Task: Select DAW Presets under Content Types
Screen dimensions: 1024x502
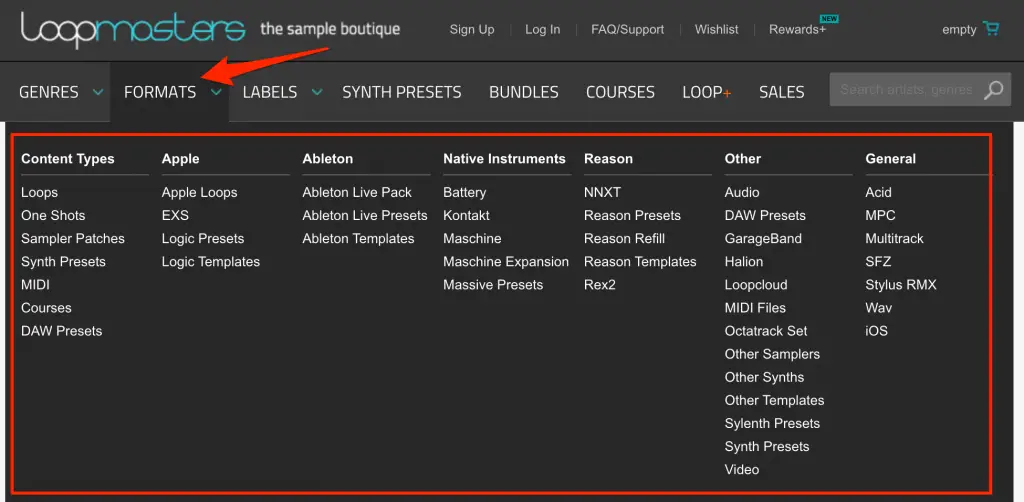Action: 61,331
